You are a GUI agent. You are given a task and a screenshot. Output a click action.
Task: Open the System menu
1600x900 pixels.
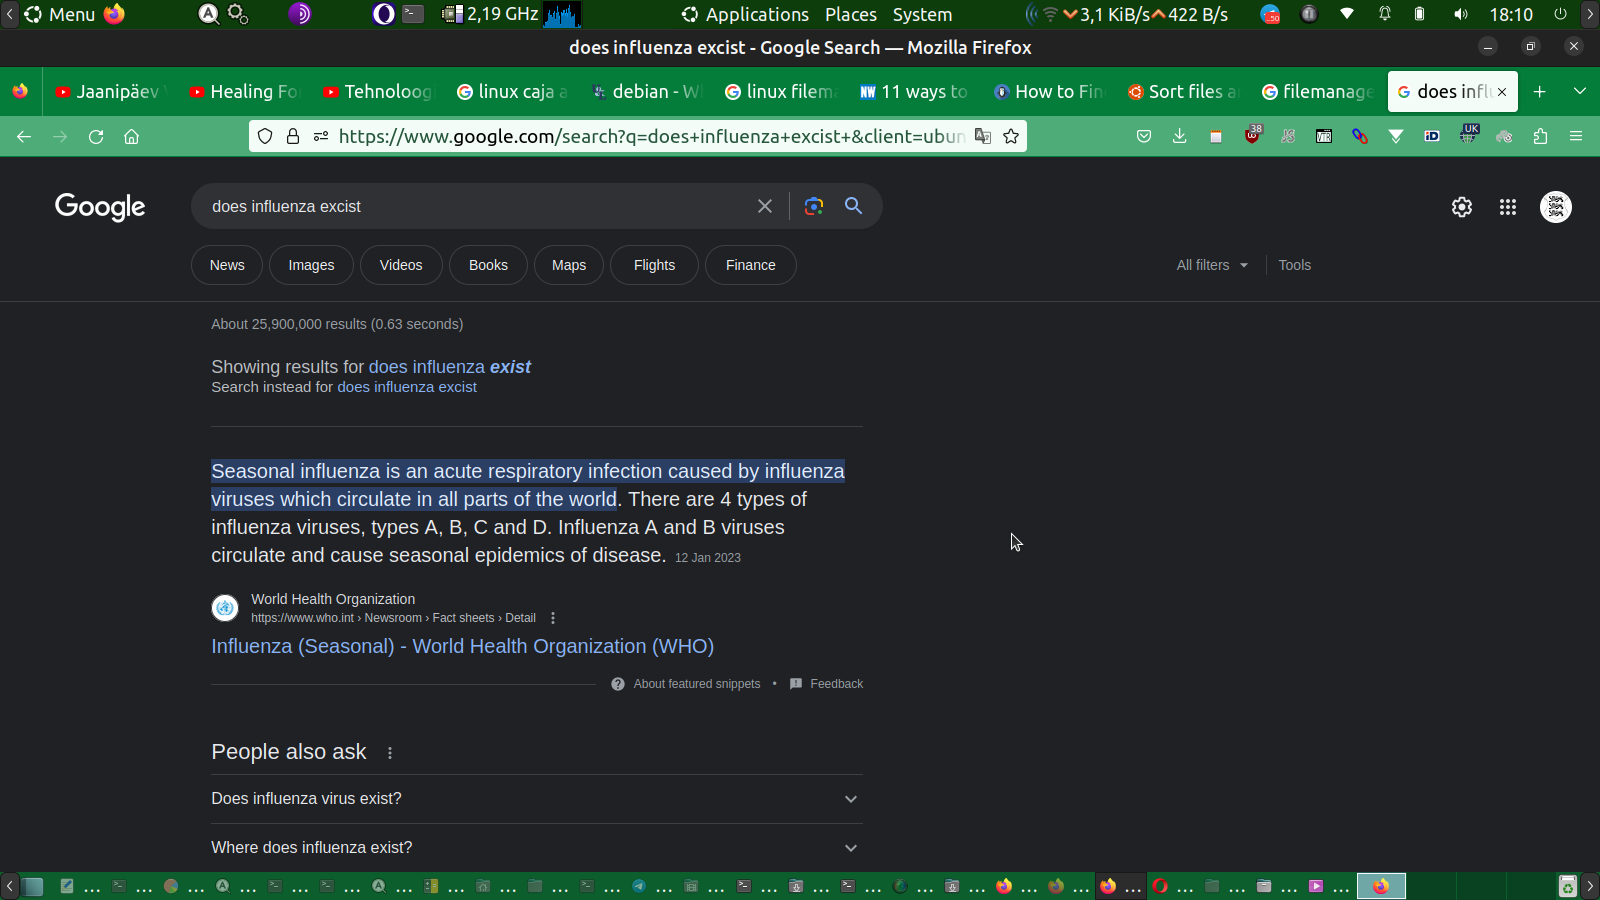tap(922, 14)
